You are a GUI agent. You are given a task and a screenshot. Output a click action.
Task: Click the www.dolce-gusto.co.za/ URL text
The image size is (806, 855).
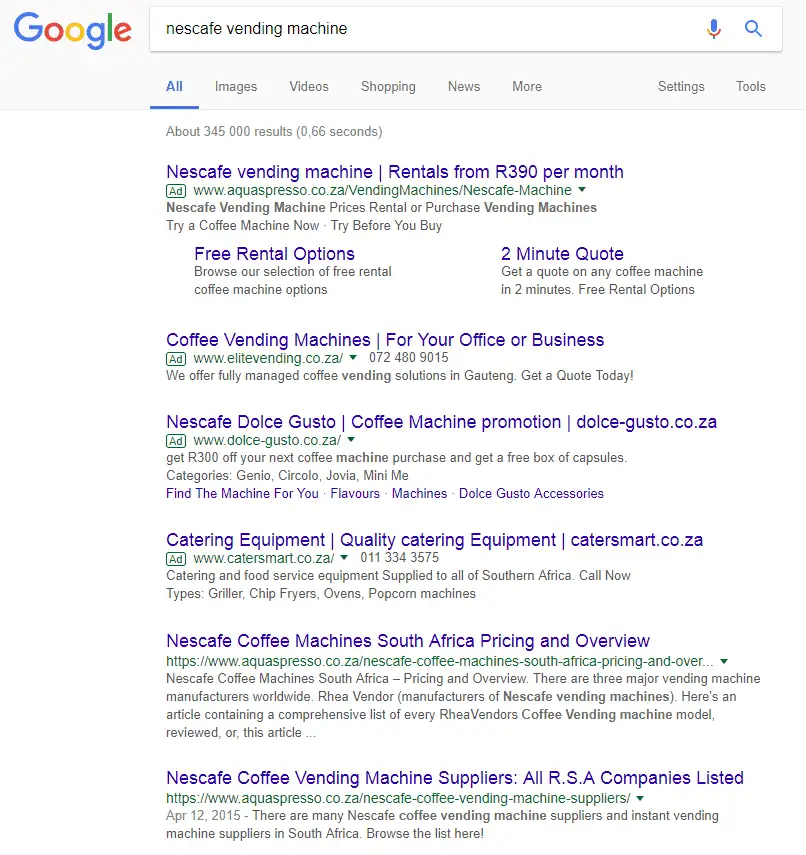click(x=267, y=440)
